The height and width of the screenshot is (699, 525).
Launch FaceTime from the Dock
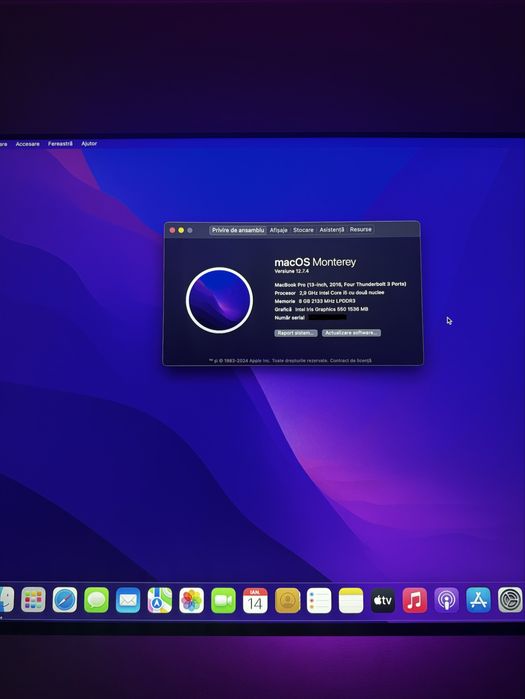223,600
